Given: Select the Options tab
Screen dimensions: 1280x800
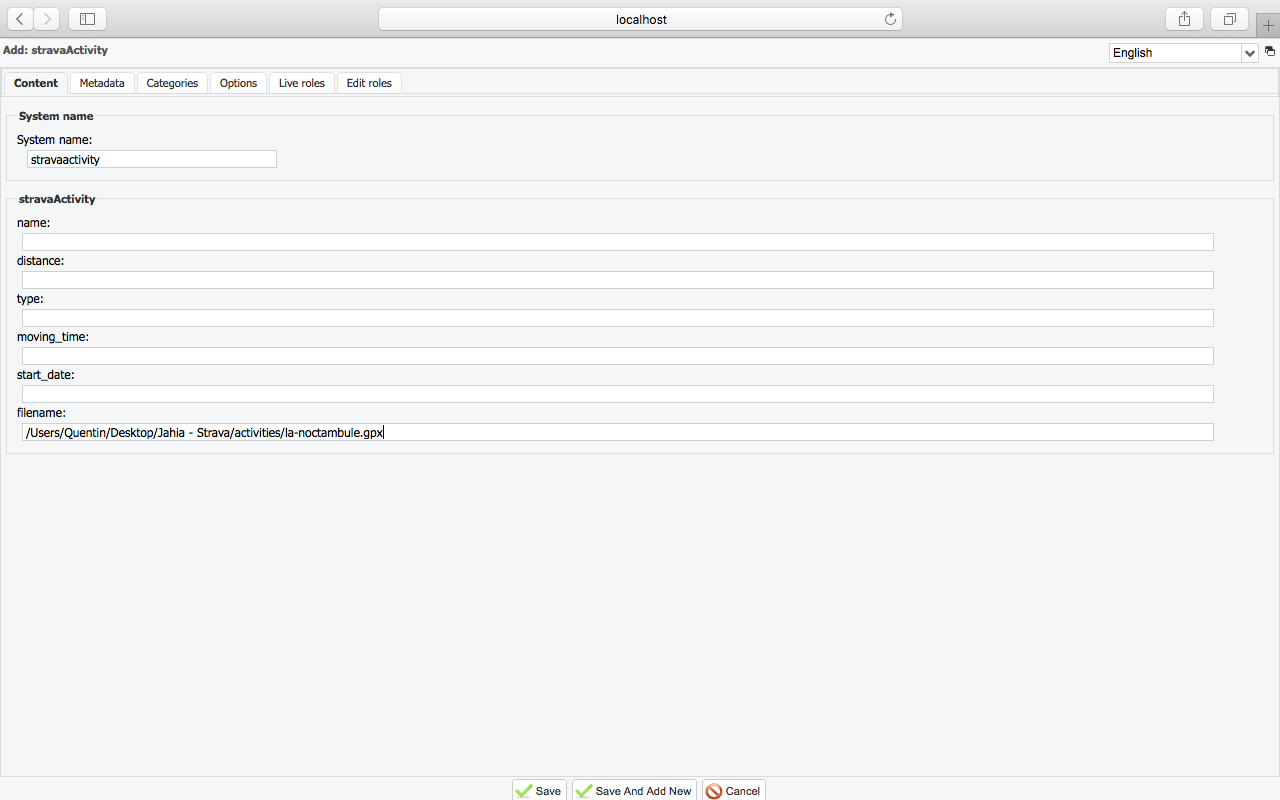Looking at the screenshot, I should (x=238, y=83).
